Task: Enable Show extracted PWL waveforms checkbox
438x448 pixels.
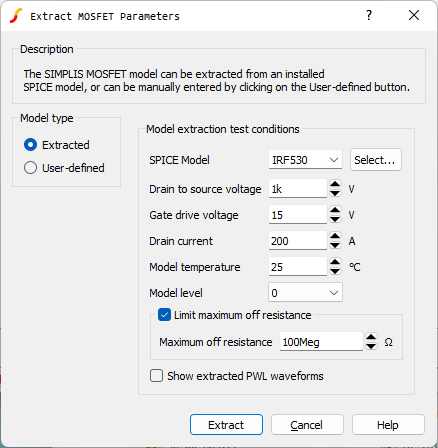Action: 156,376
